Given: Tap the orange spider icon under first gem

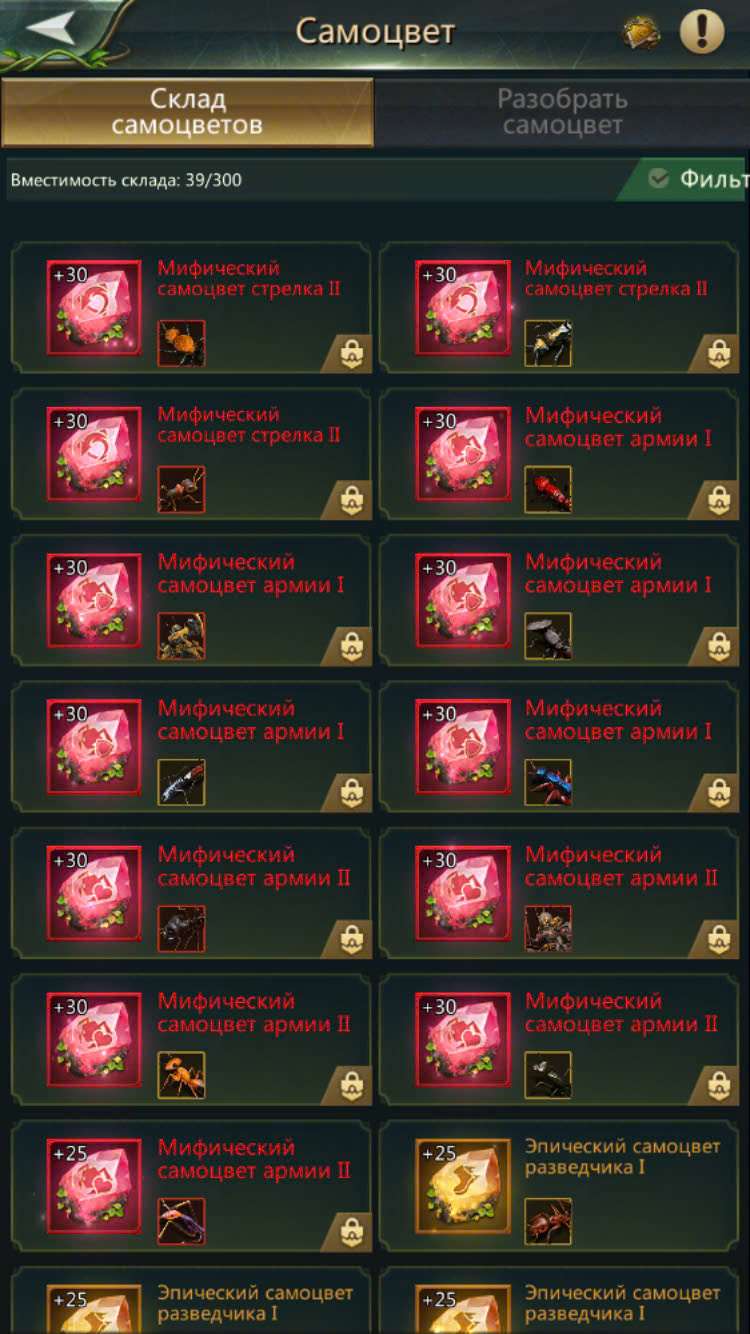Looking at the screenshot, I should pyautogui.click(x=181, y=343).
